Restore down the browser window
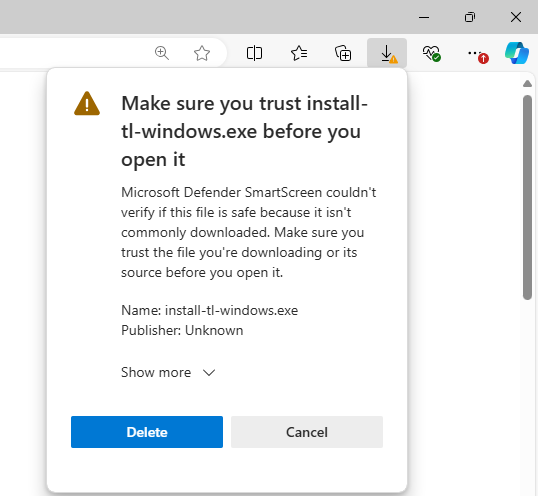538x496 pixels. [x=470, y=17]
